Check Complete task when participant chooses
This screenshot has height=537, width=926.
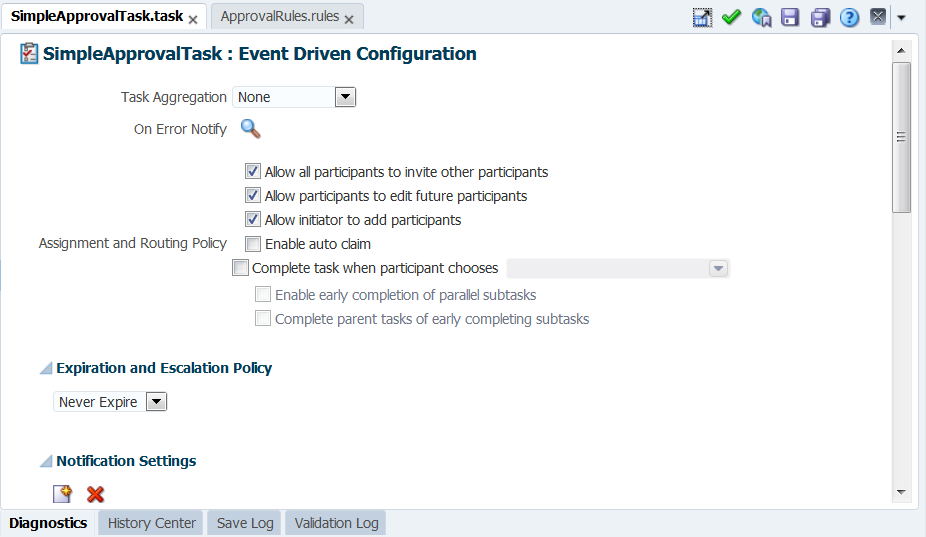[x=240, y=268]
